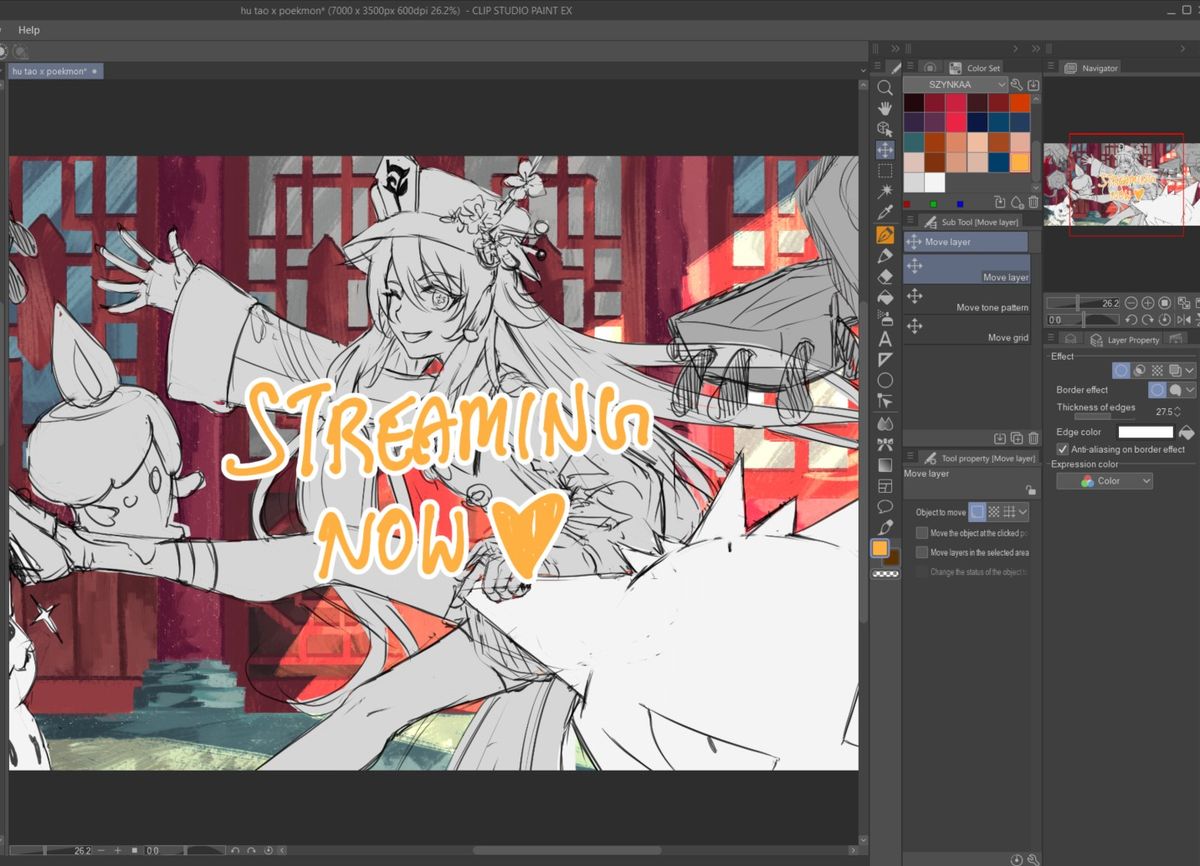Switch to Navigator tab
The width and height of the screenshot is (1200, 866).
(x=1091, y=68)
